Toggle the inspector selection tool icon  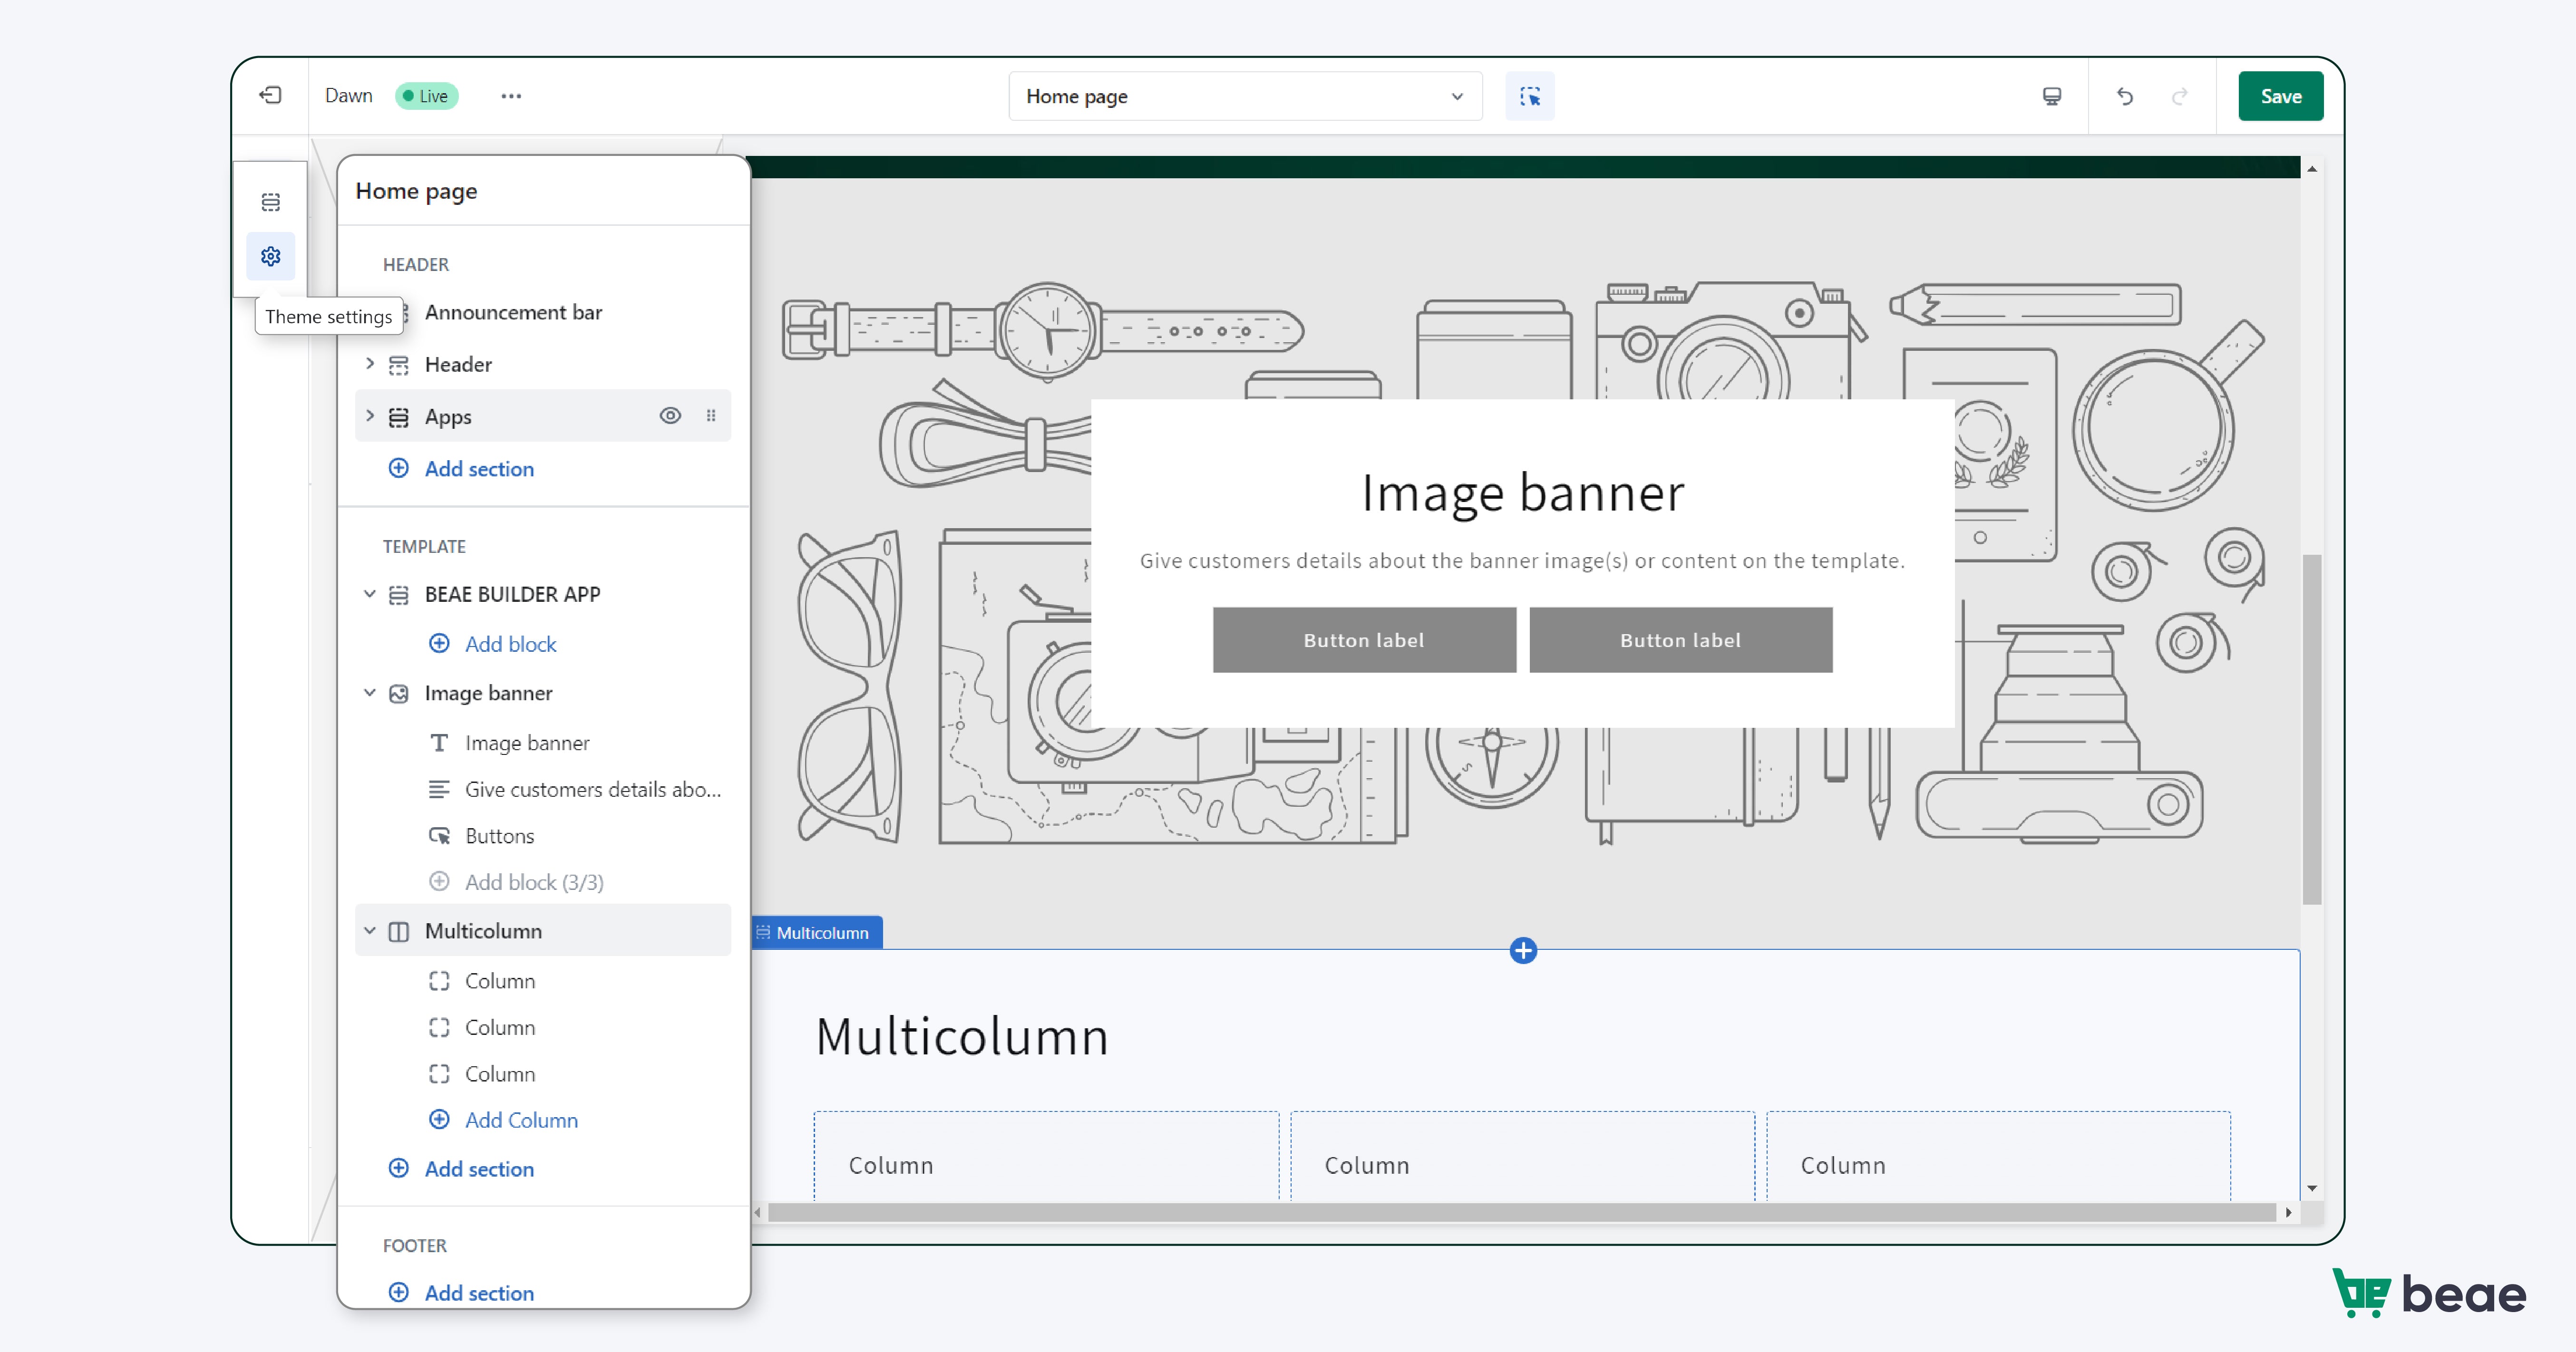(1529, 96)
